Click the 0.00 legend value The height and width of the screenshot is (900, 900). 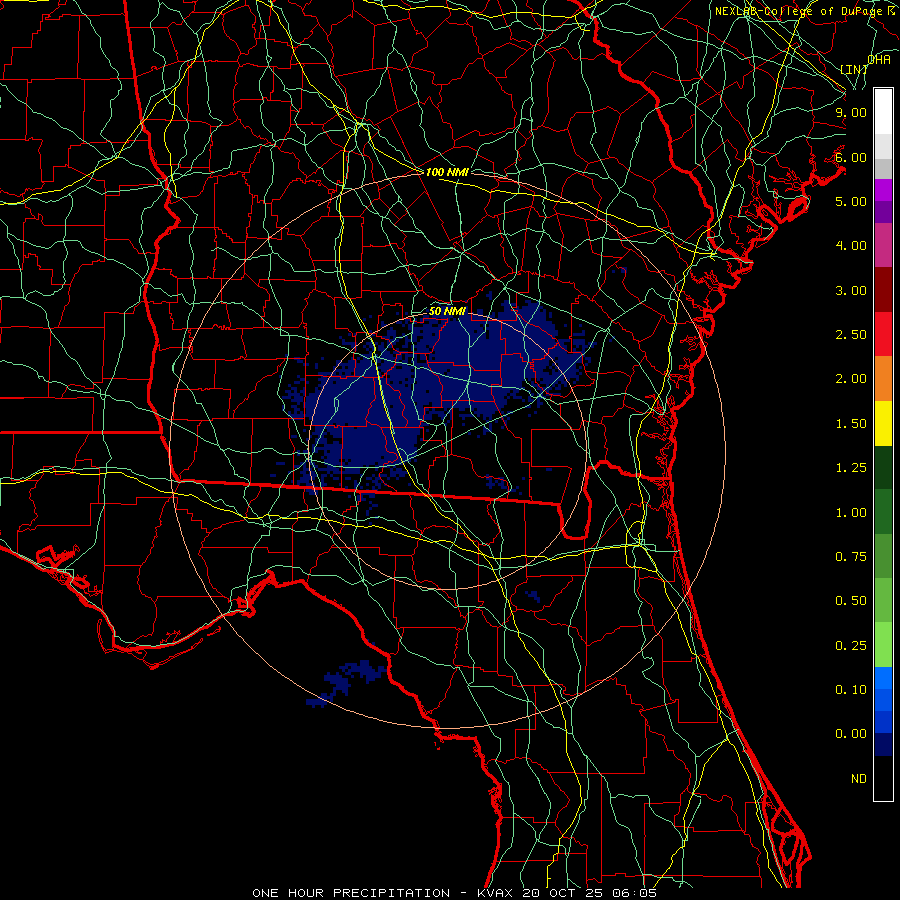(851, 734)
